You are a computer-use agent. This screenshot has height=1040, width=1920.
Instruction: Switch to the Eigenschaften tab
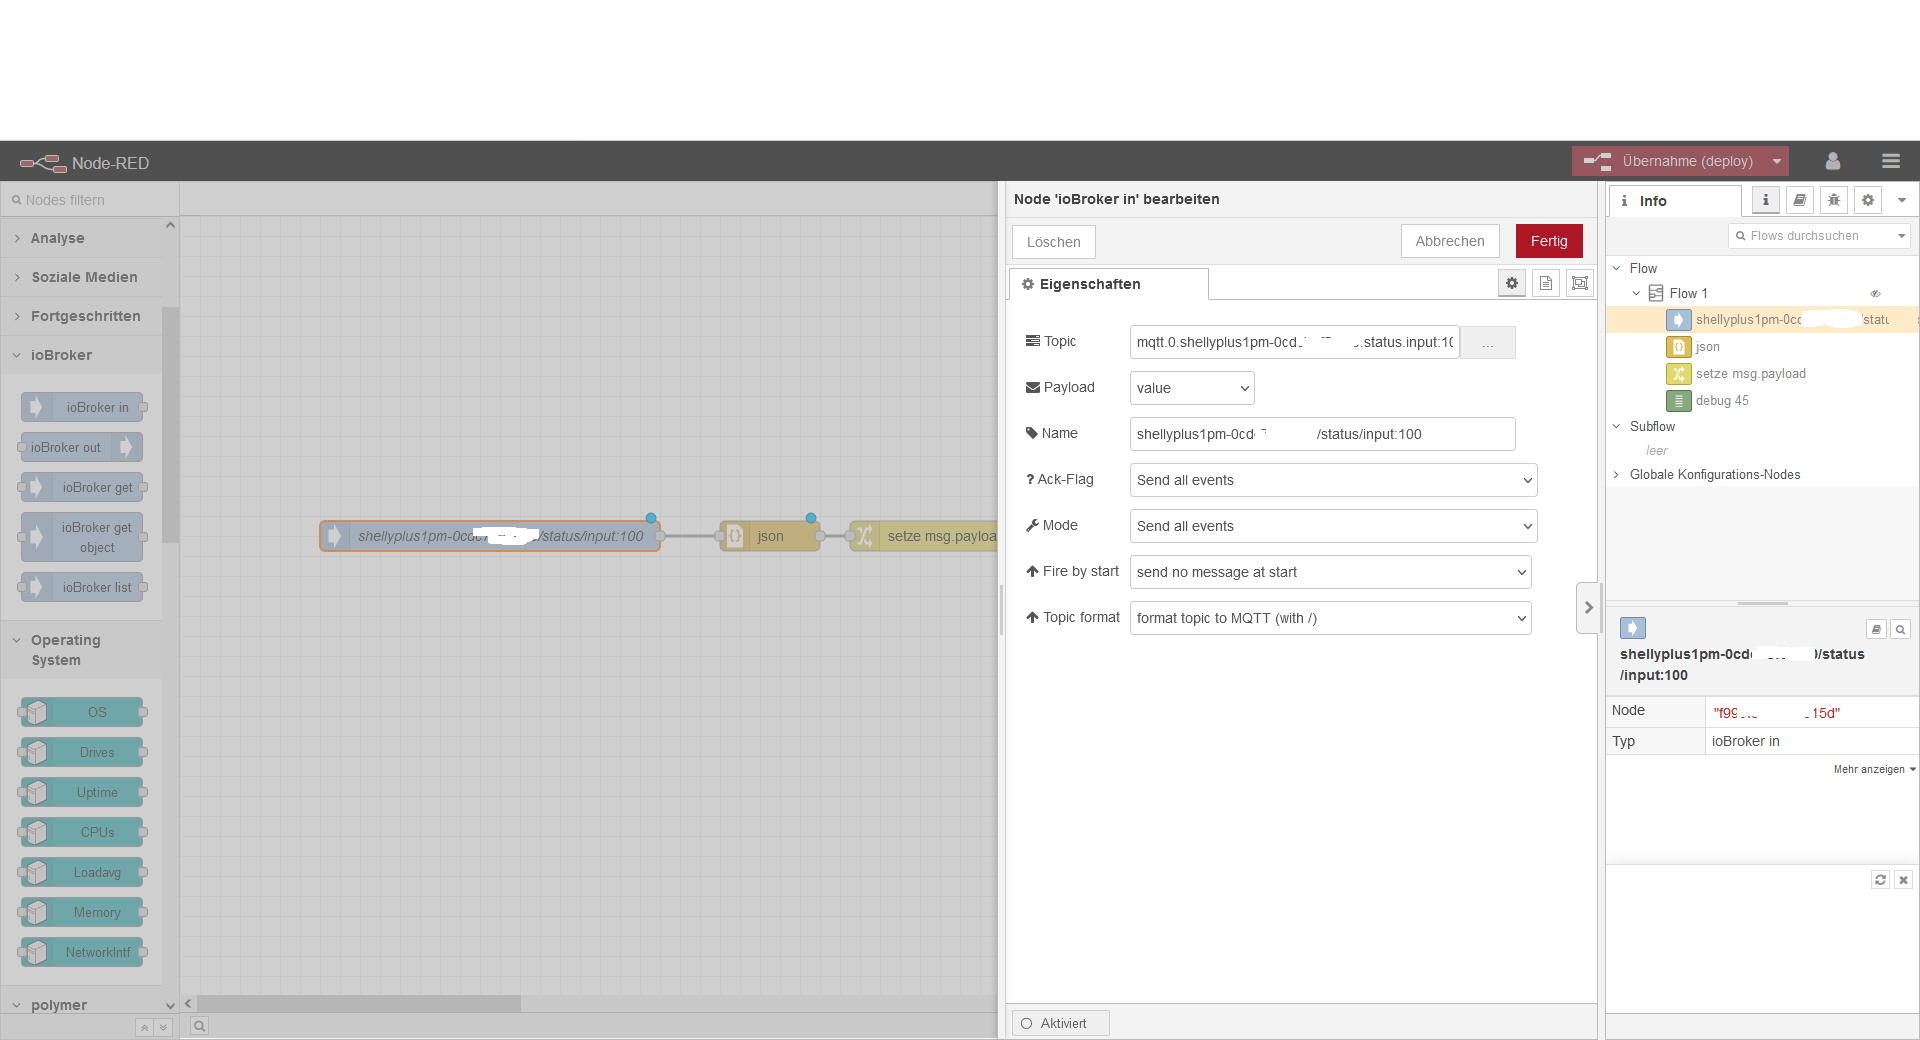click(1108, 284)
